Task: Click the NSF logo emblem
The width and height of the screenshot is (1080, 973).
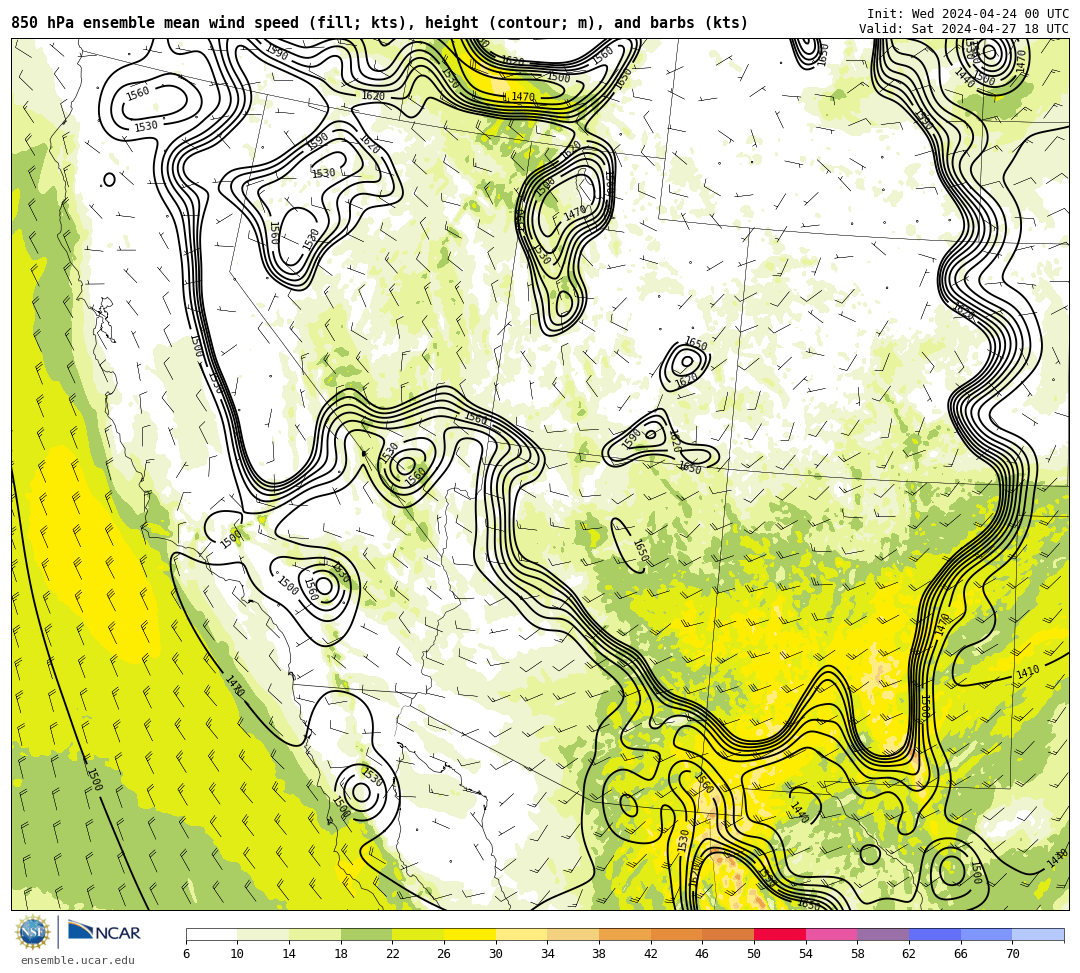Action: 32,932
